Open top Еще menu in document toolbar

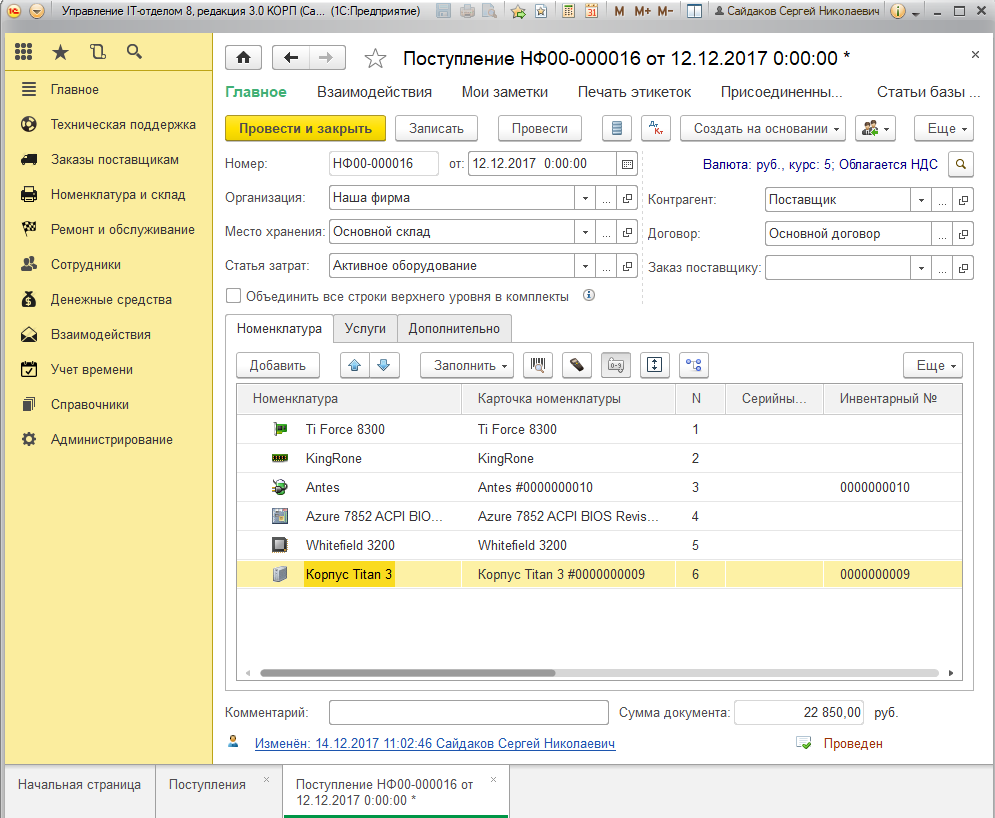(944, 128)
